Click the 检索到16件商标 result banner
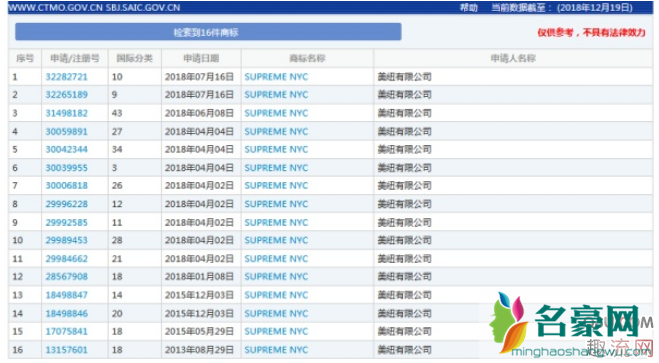This screenshot has width=659, height=363. tap(208, 32)
